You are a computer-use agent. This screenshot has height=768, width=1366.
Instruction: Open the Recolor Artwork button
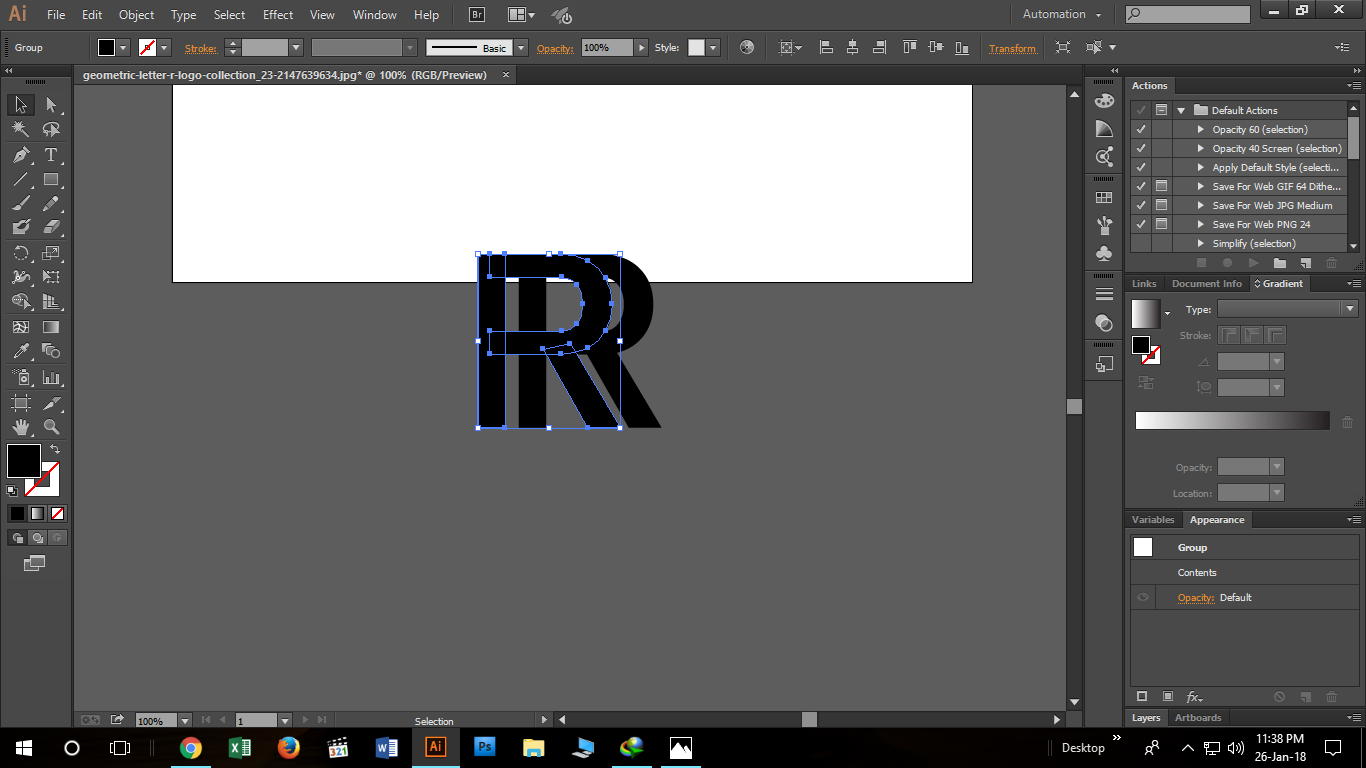(x=747, y=48)
